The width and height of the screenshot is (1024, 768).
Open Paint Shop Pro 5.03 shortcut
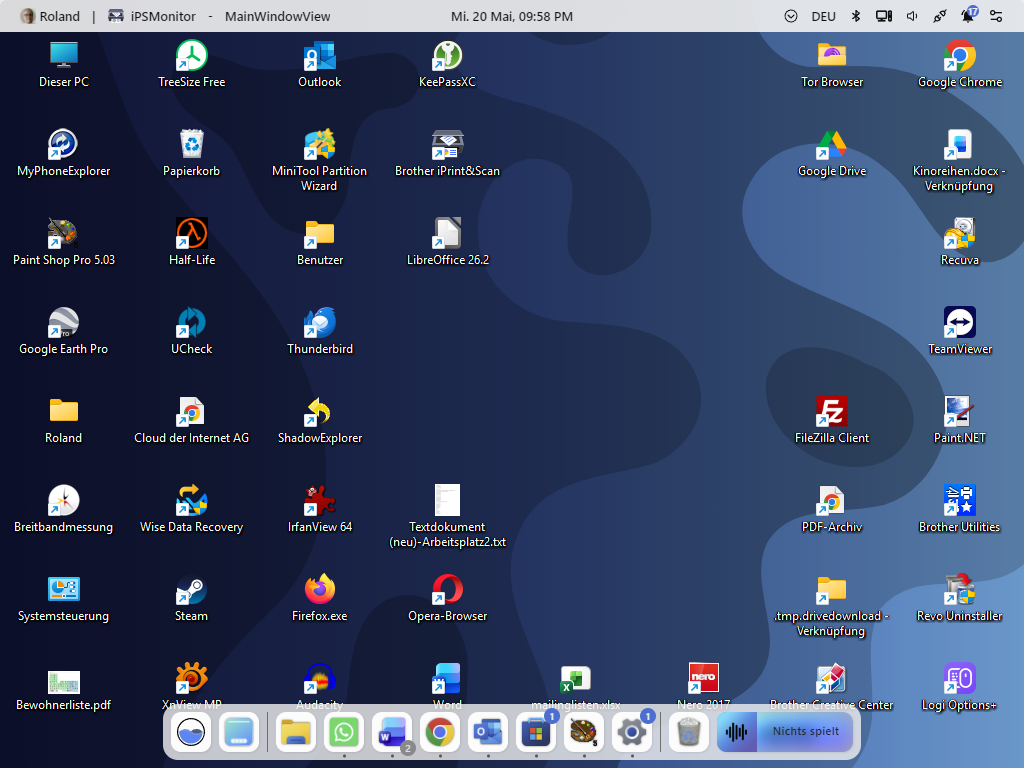pyautogui.click(x=63, y=242)
